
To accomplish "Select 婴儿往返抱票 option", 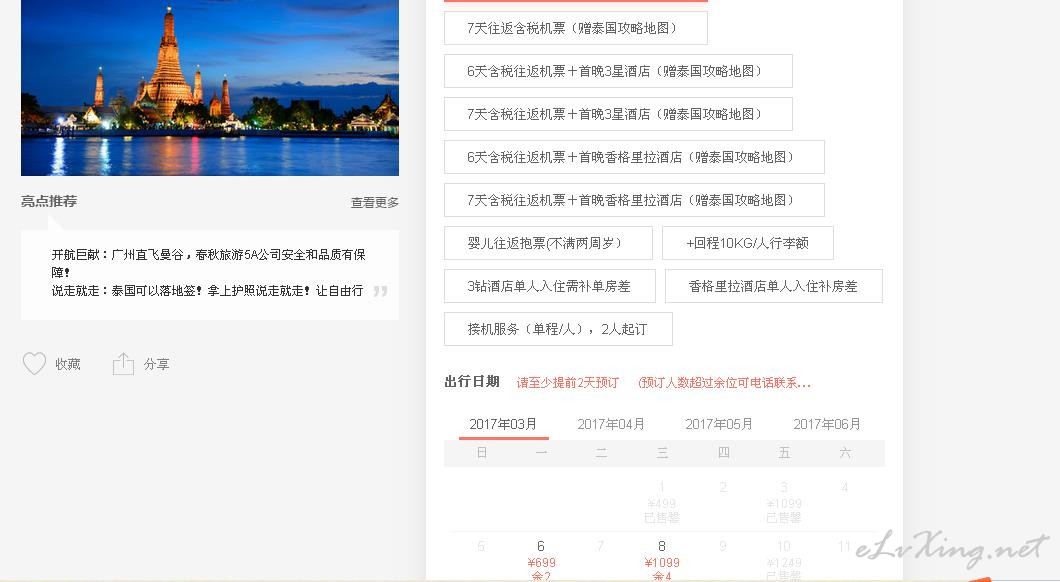I will click(x=548, y=243).
